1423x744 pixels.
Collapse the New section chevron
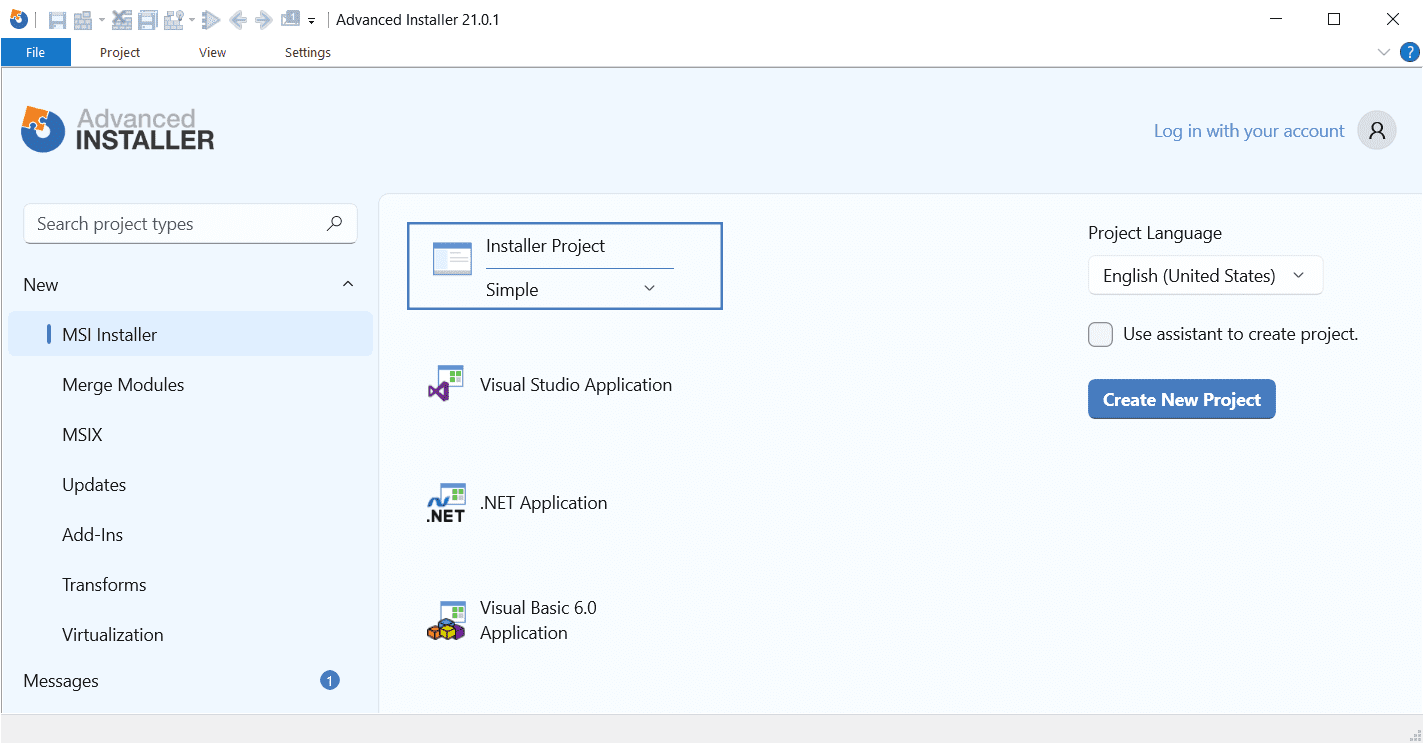point(348,285)
